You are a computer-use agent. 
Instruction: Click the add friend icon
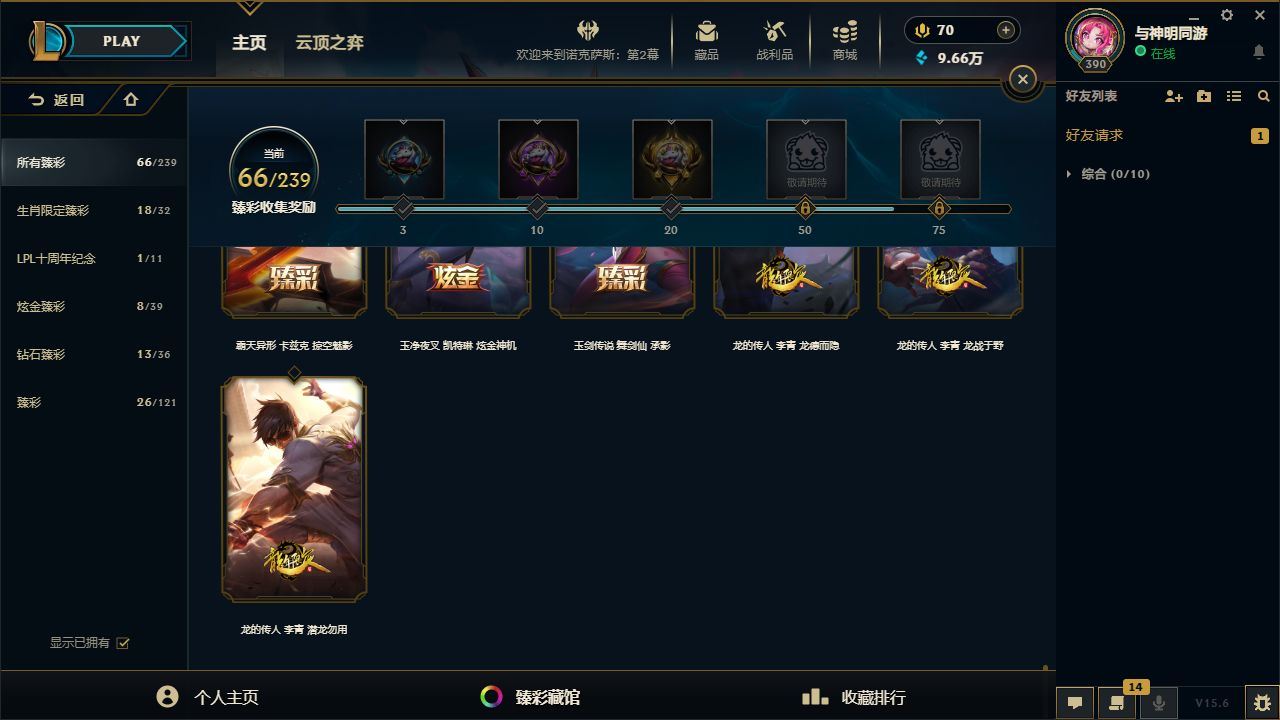pos(1174,96)
